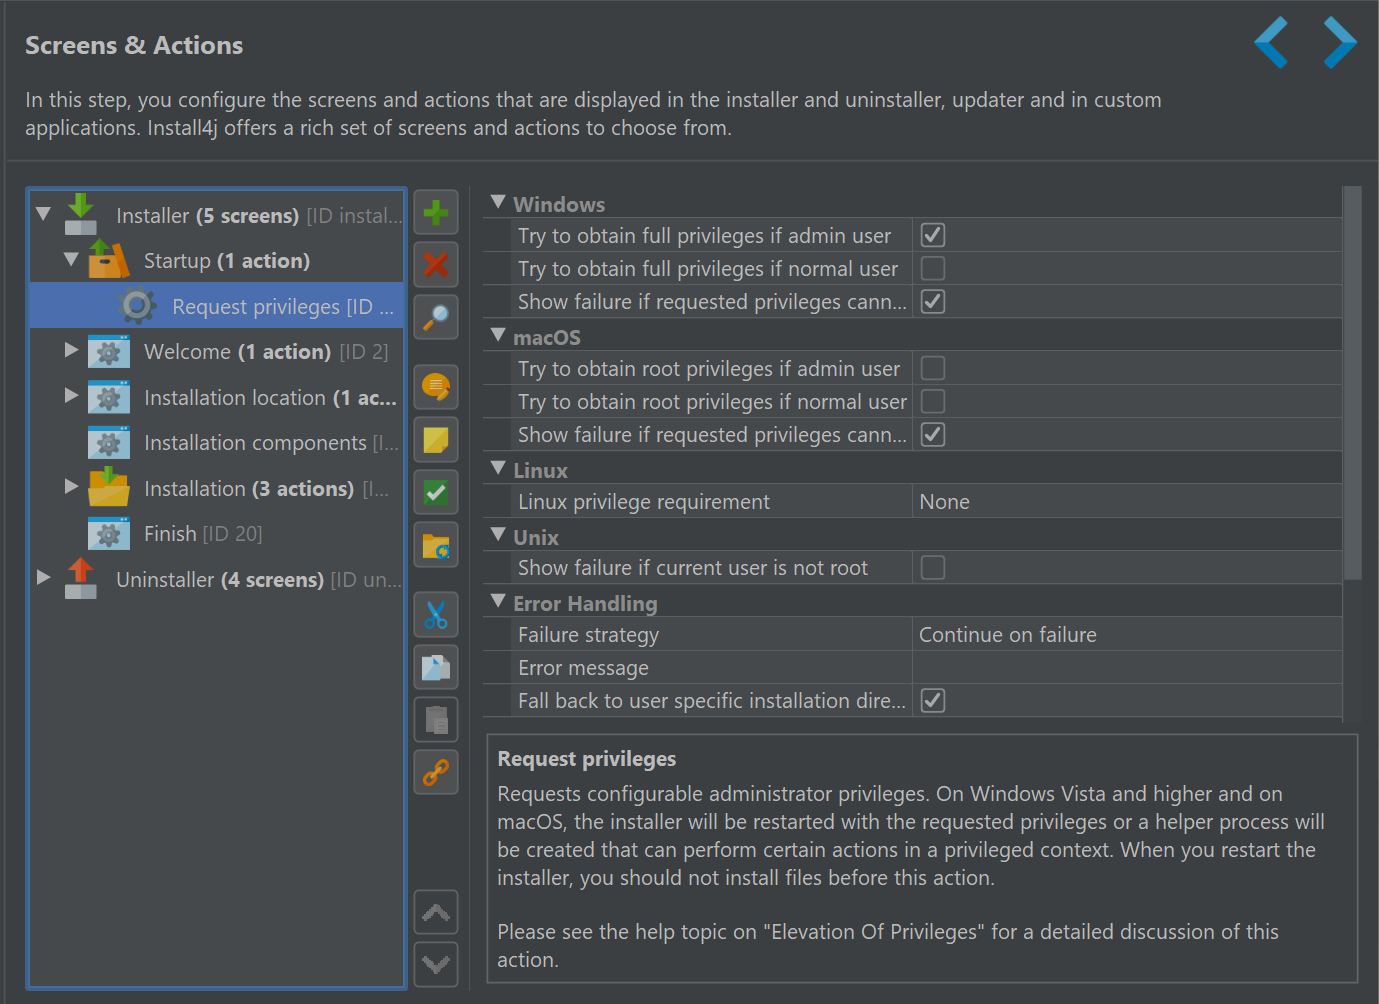Click the Linux privilege requirement label

644,502
